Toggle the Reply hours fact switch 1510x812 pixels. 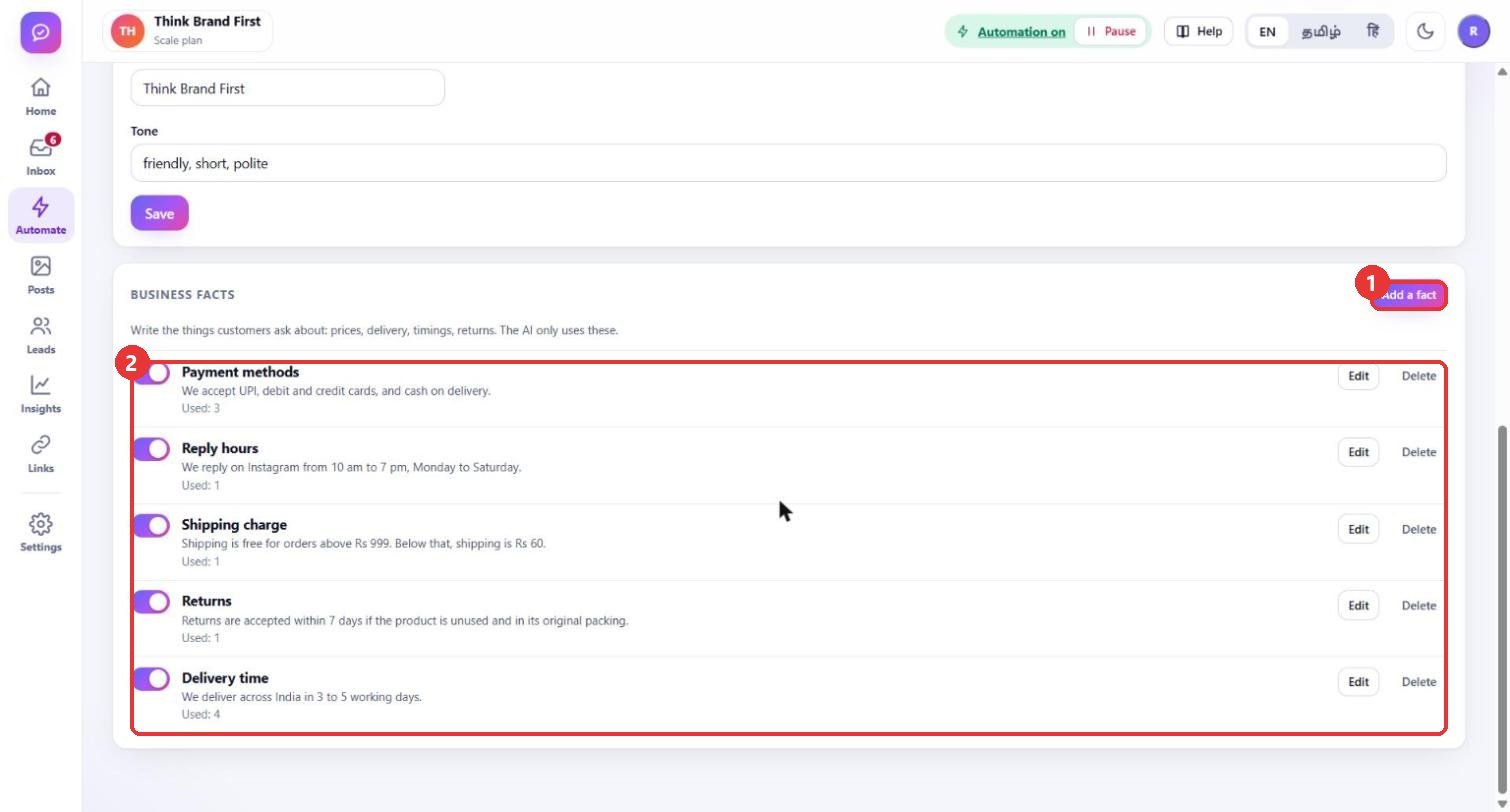(x=151, y=449)
